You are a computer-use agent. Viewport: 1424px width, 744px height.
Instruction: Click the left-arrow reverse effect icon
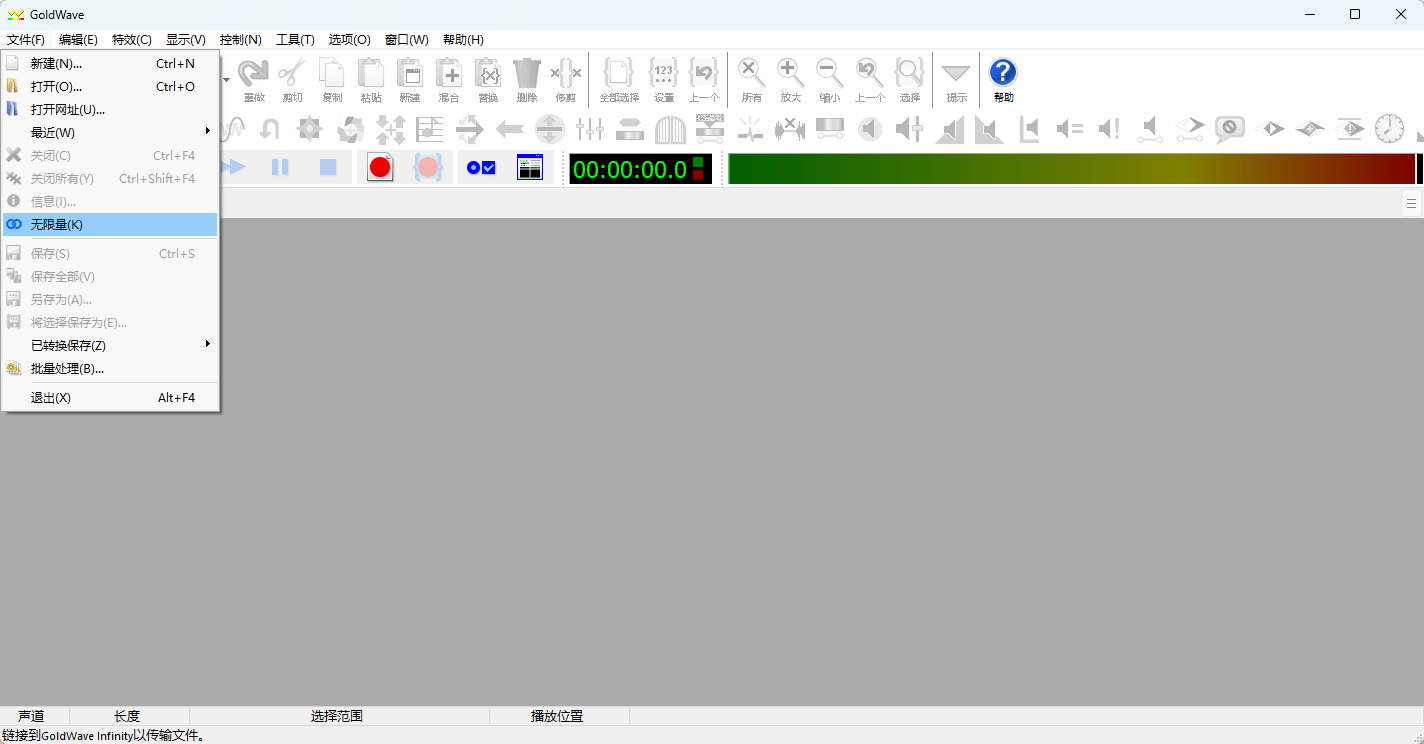click(510, 129)
